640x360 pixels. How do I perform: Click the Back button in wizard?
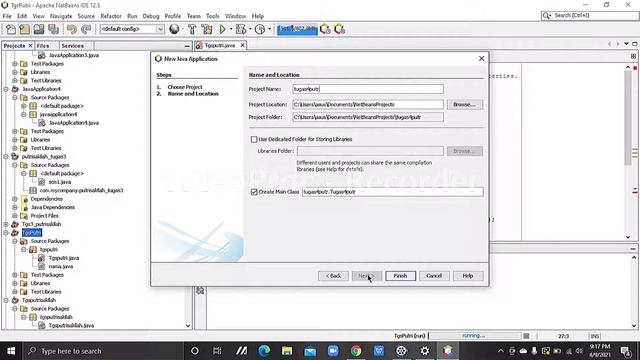(x=333, y=276)
